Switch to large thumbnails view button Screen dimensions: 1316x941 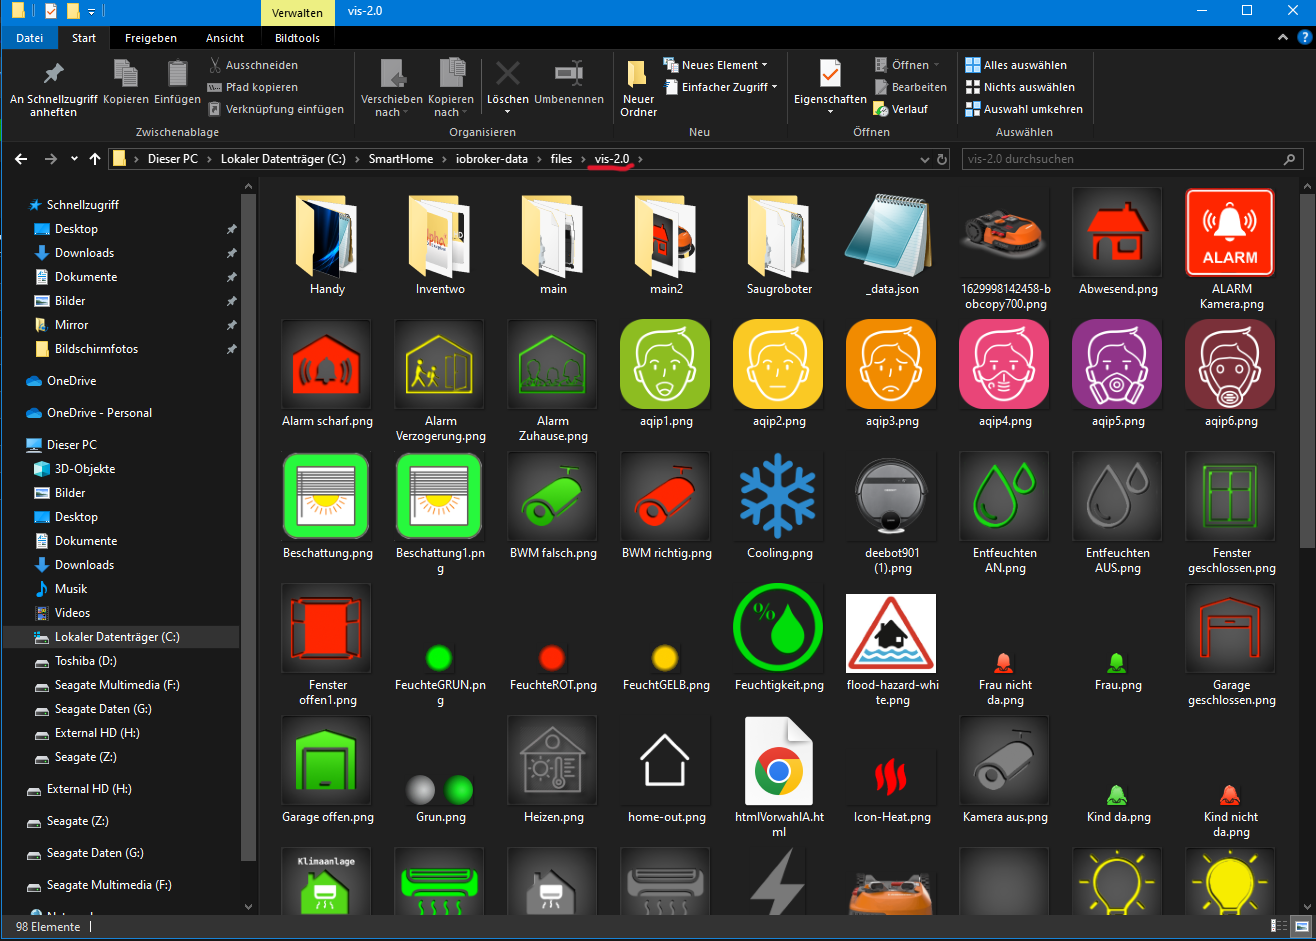tap(1302, 927)
